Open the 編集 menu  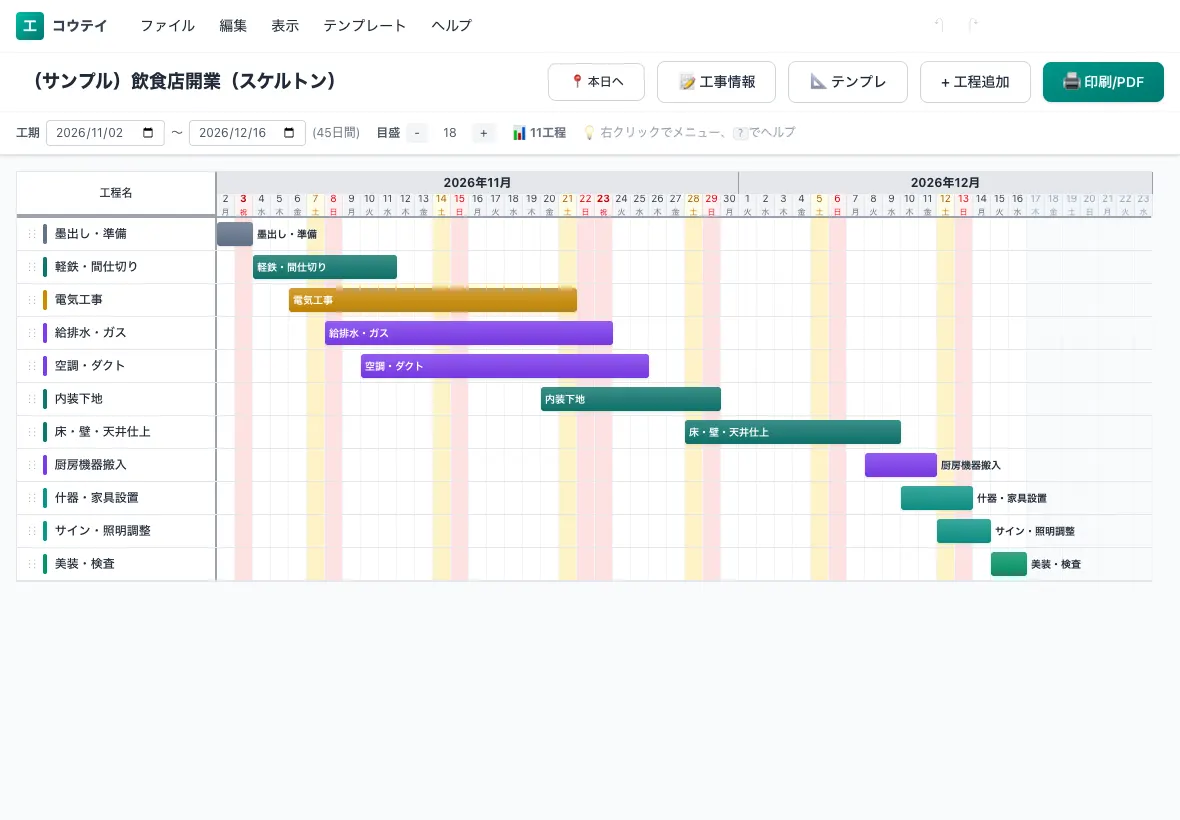(x=233, y=26)
